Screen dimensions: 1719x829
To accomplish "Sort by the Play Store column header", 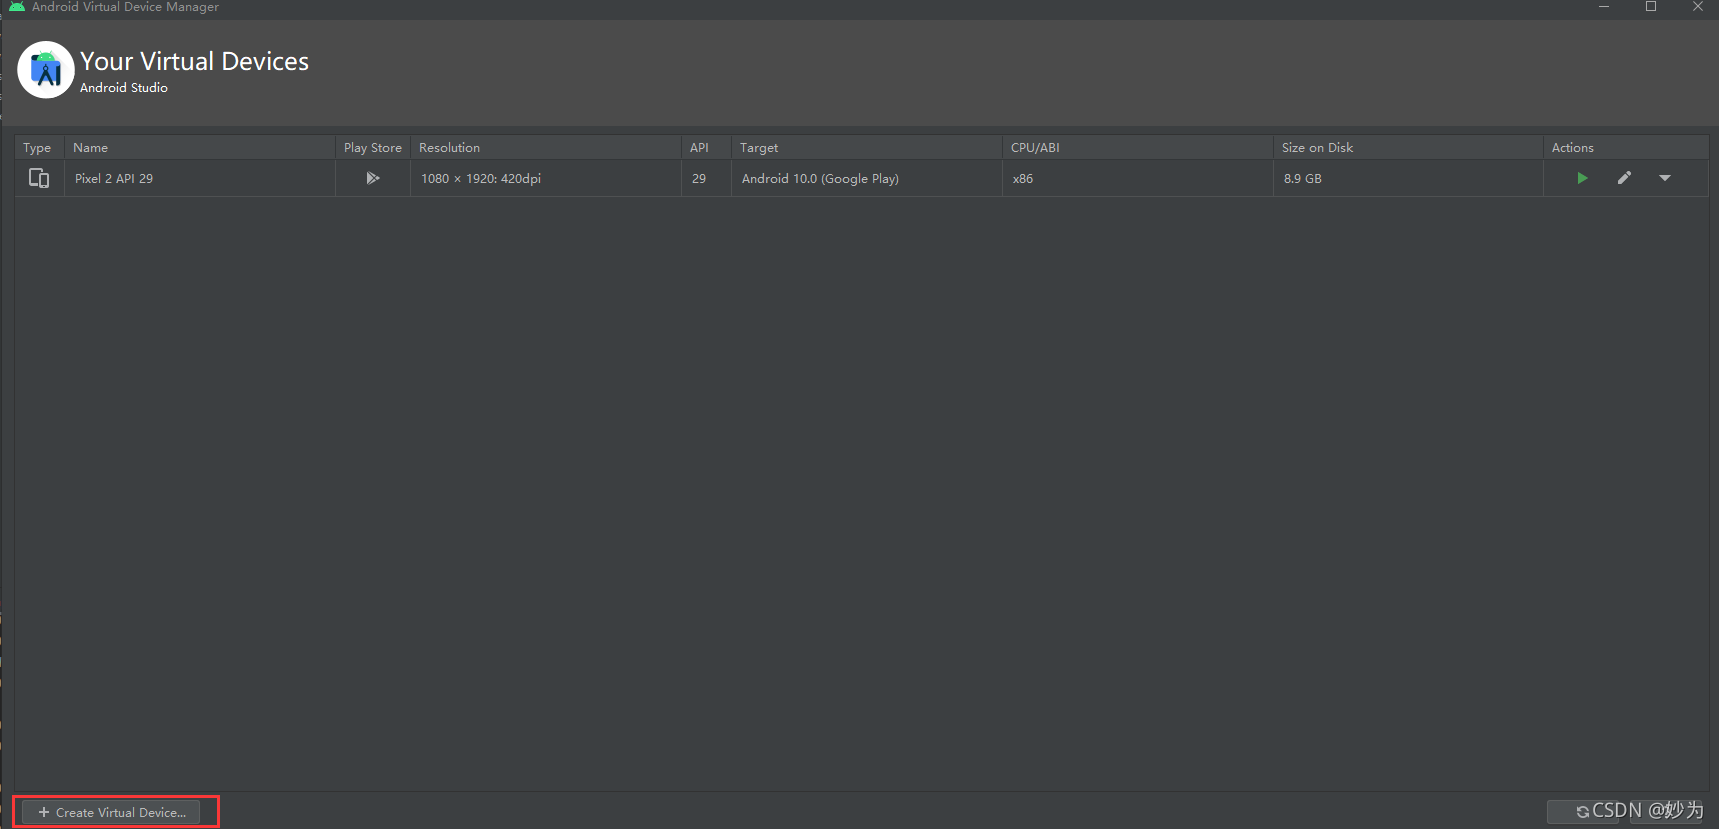I will coord(373,147).
